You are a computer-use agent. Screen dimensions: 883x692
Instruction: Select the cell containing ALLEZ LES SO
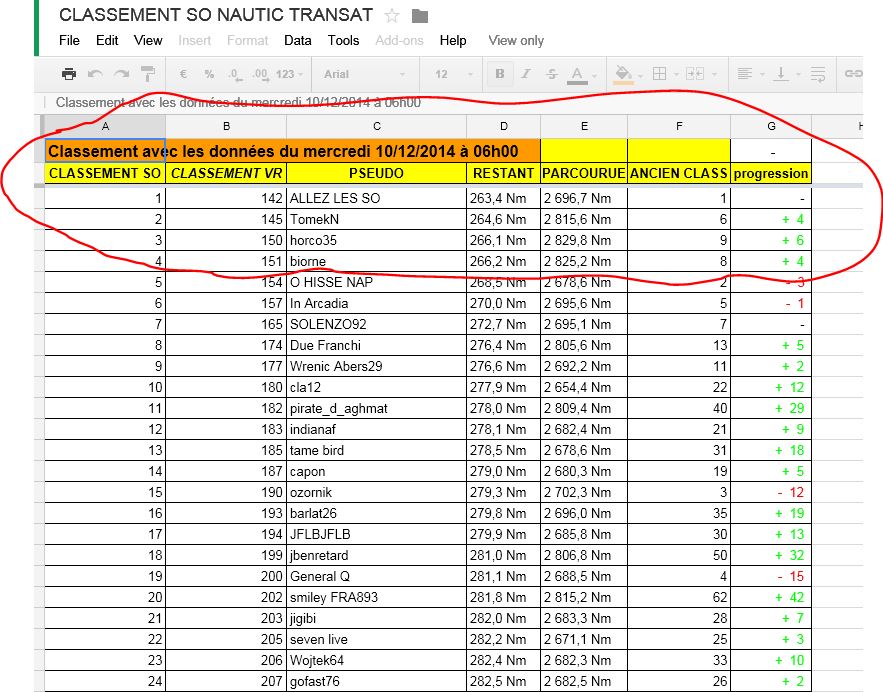[x=375, y=198]
